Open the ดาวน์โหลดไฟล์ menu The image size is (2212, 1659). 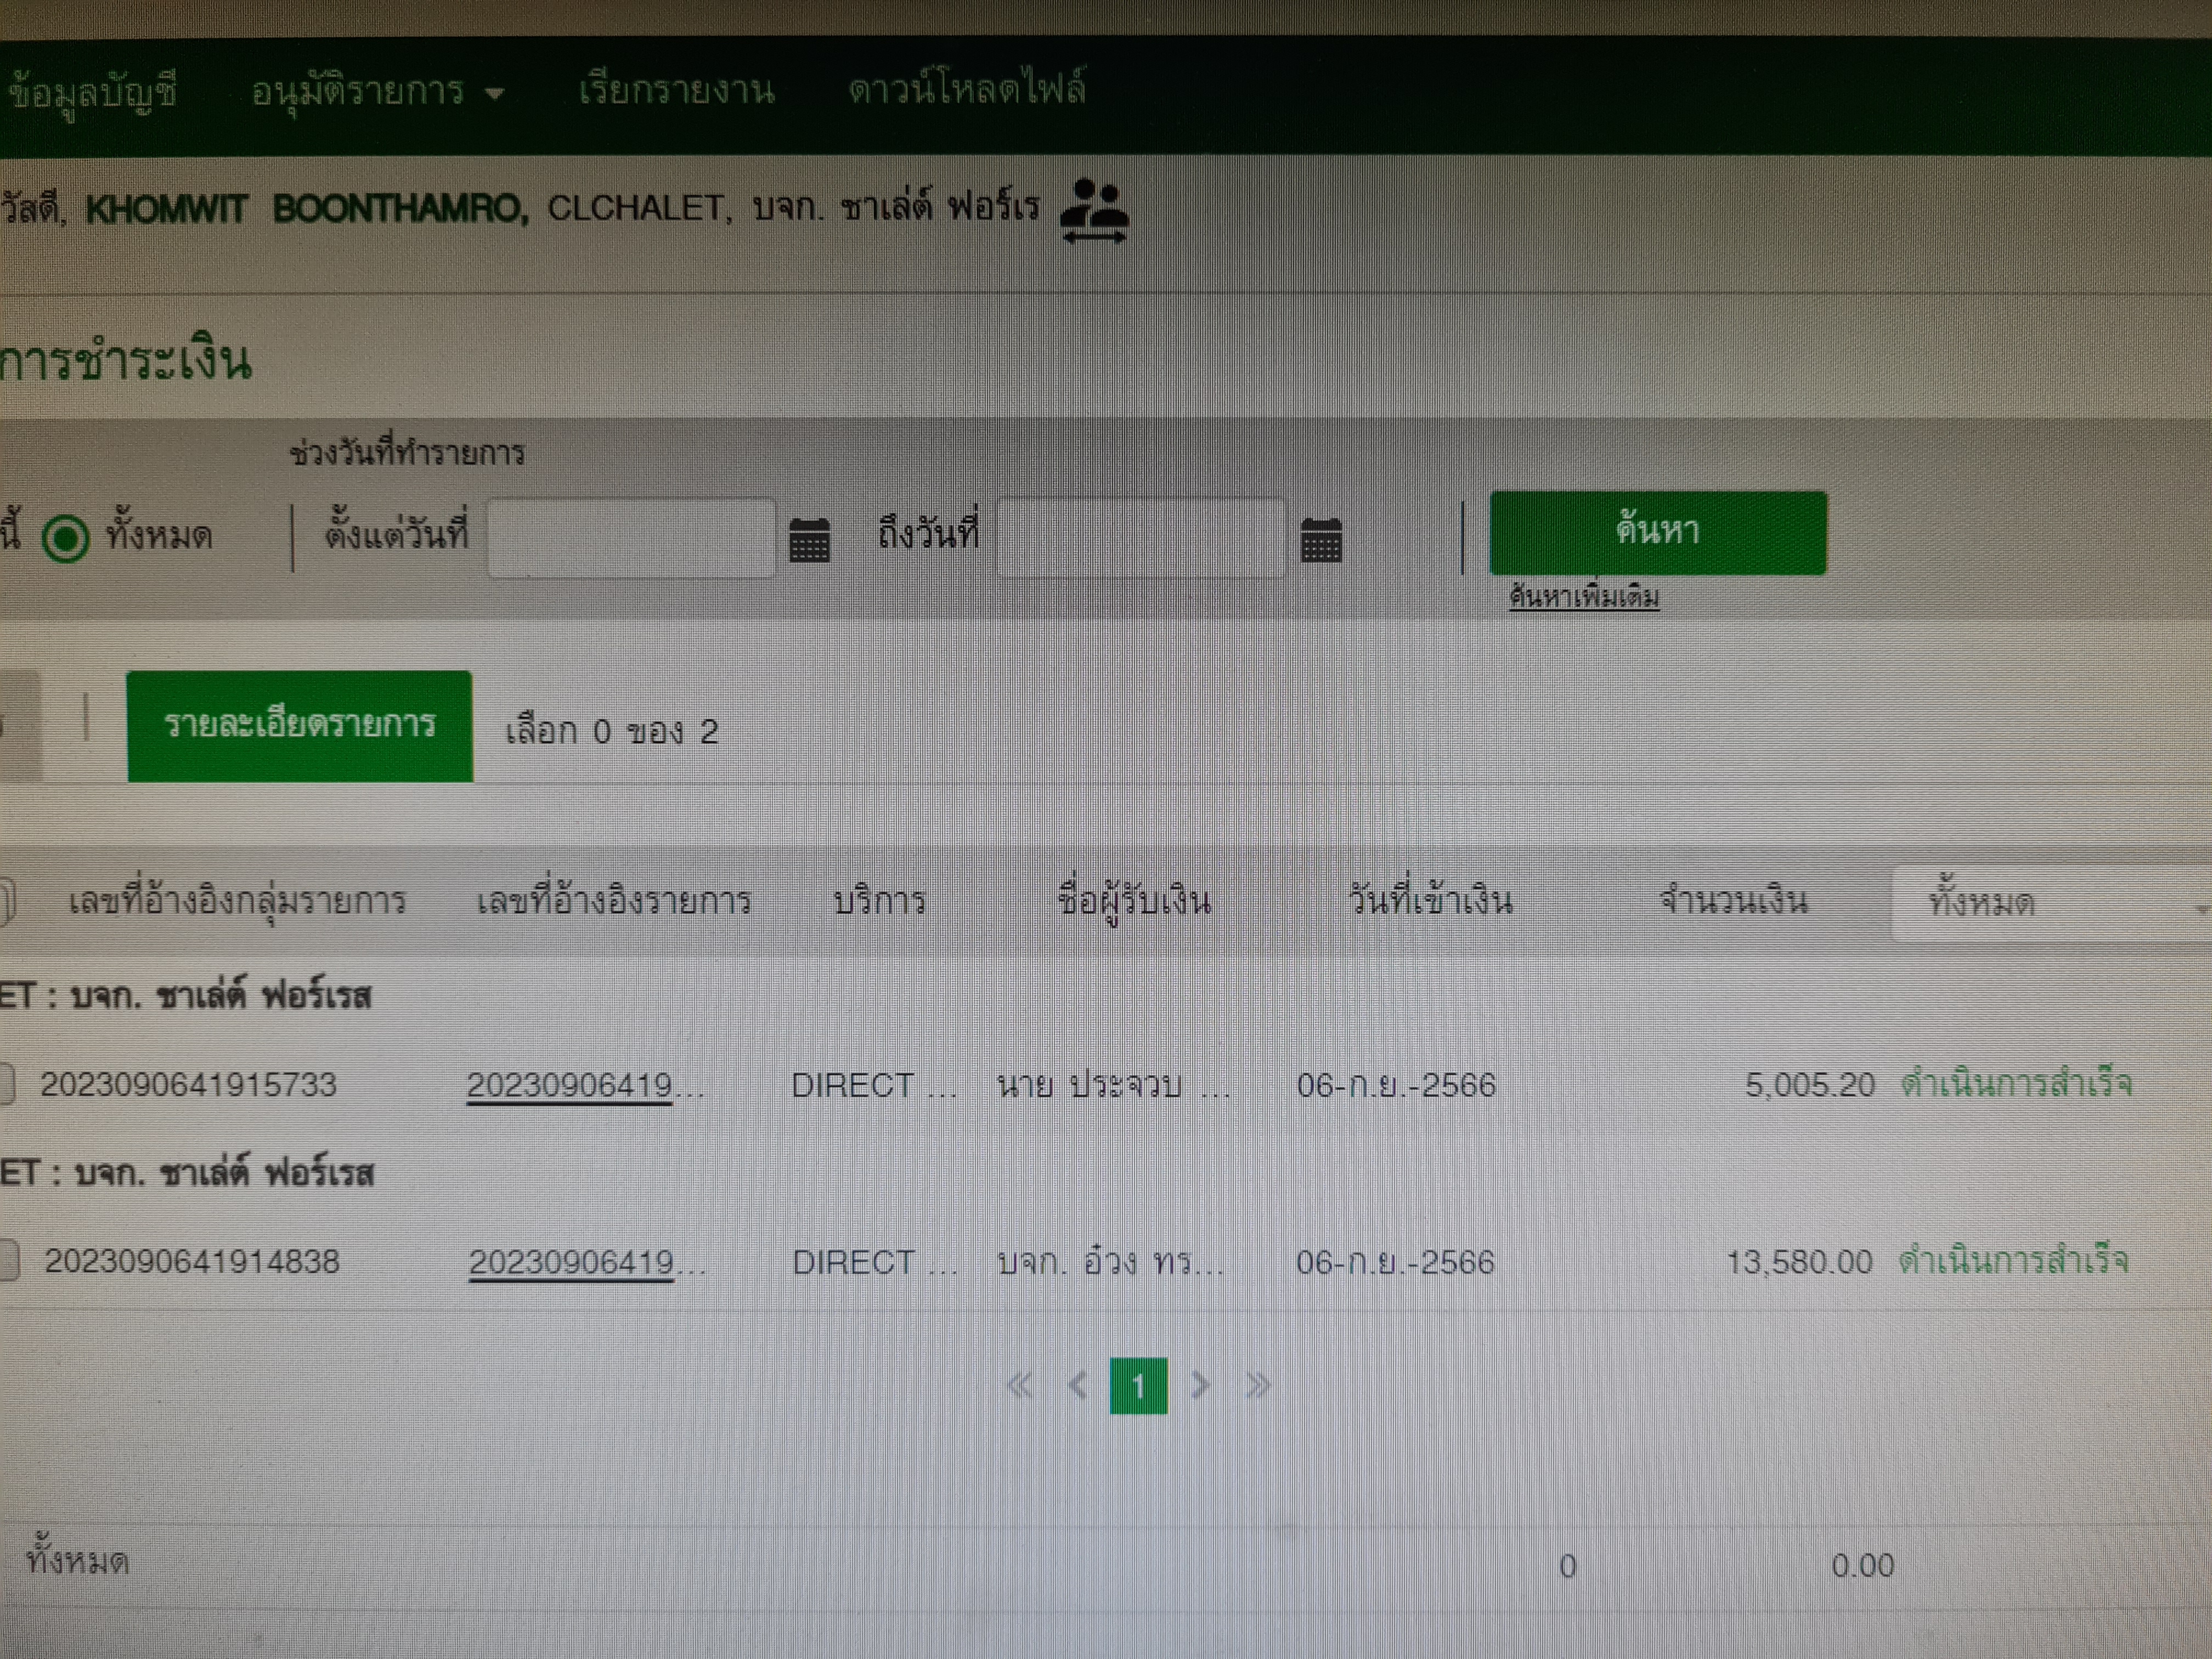click(x=966, y=90)
